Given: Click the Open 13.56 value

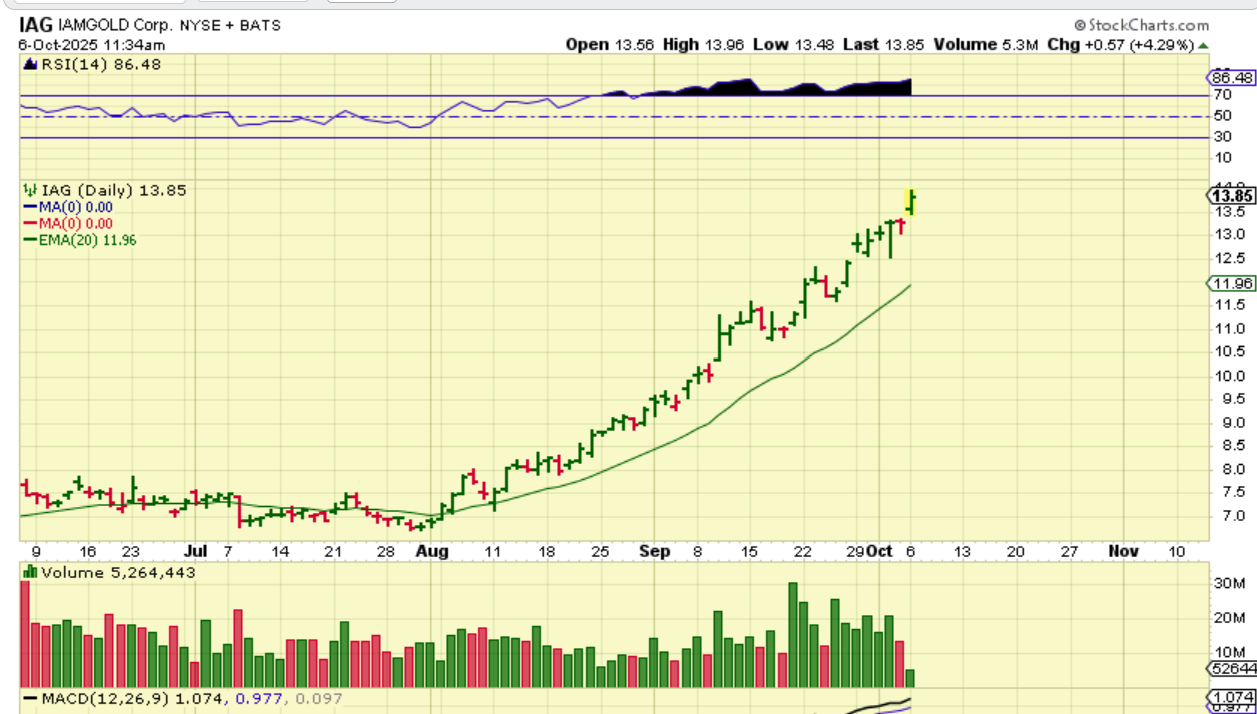Looking at the screenshot, I should coord(609,44).
